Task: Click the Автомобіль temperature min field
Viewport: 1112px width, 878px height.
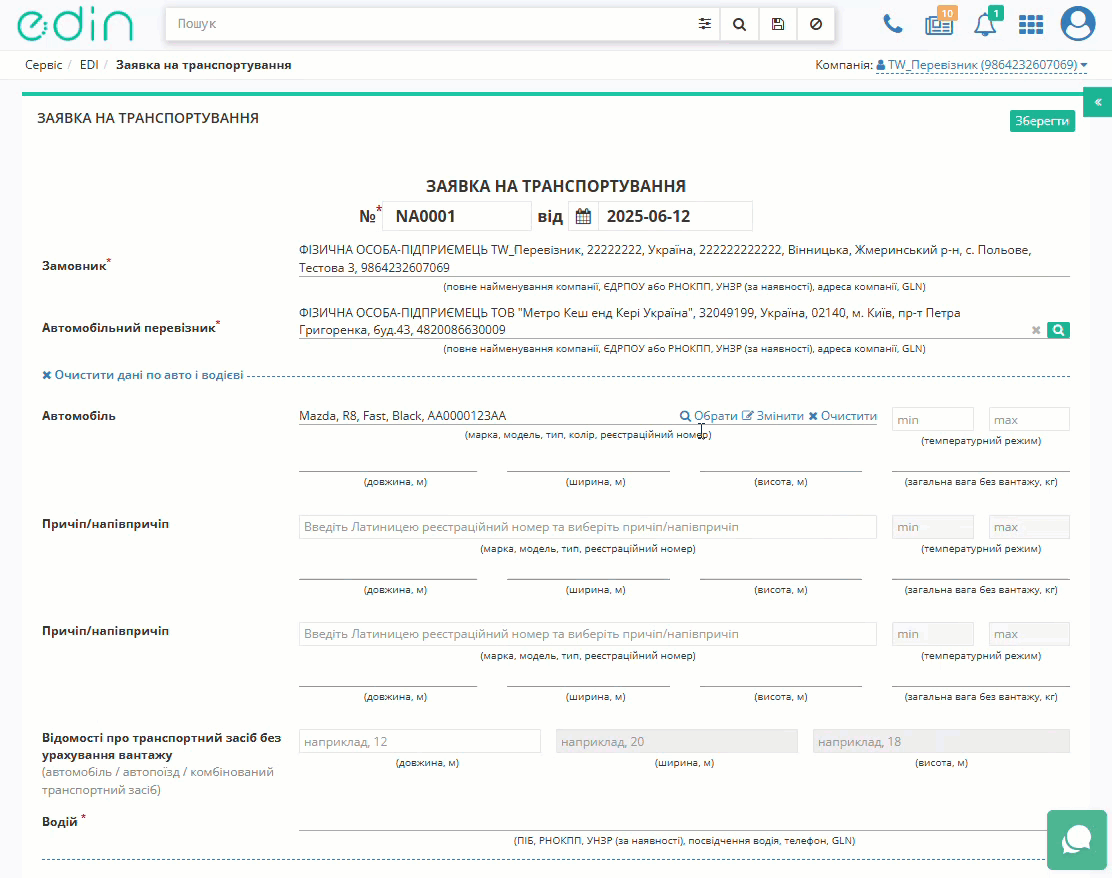Action: pos(933,420)
